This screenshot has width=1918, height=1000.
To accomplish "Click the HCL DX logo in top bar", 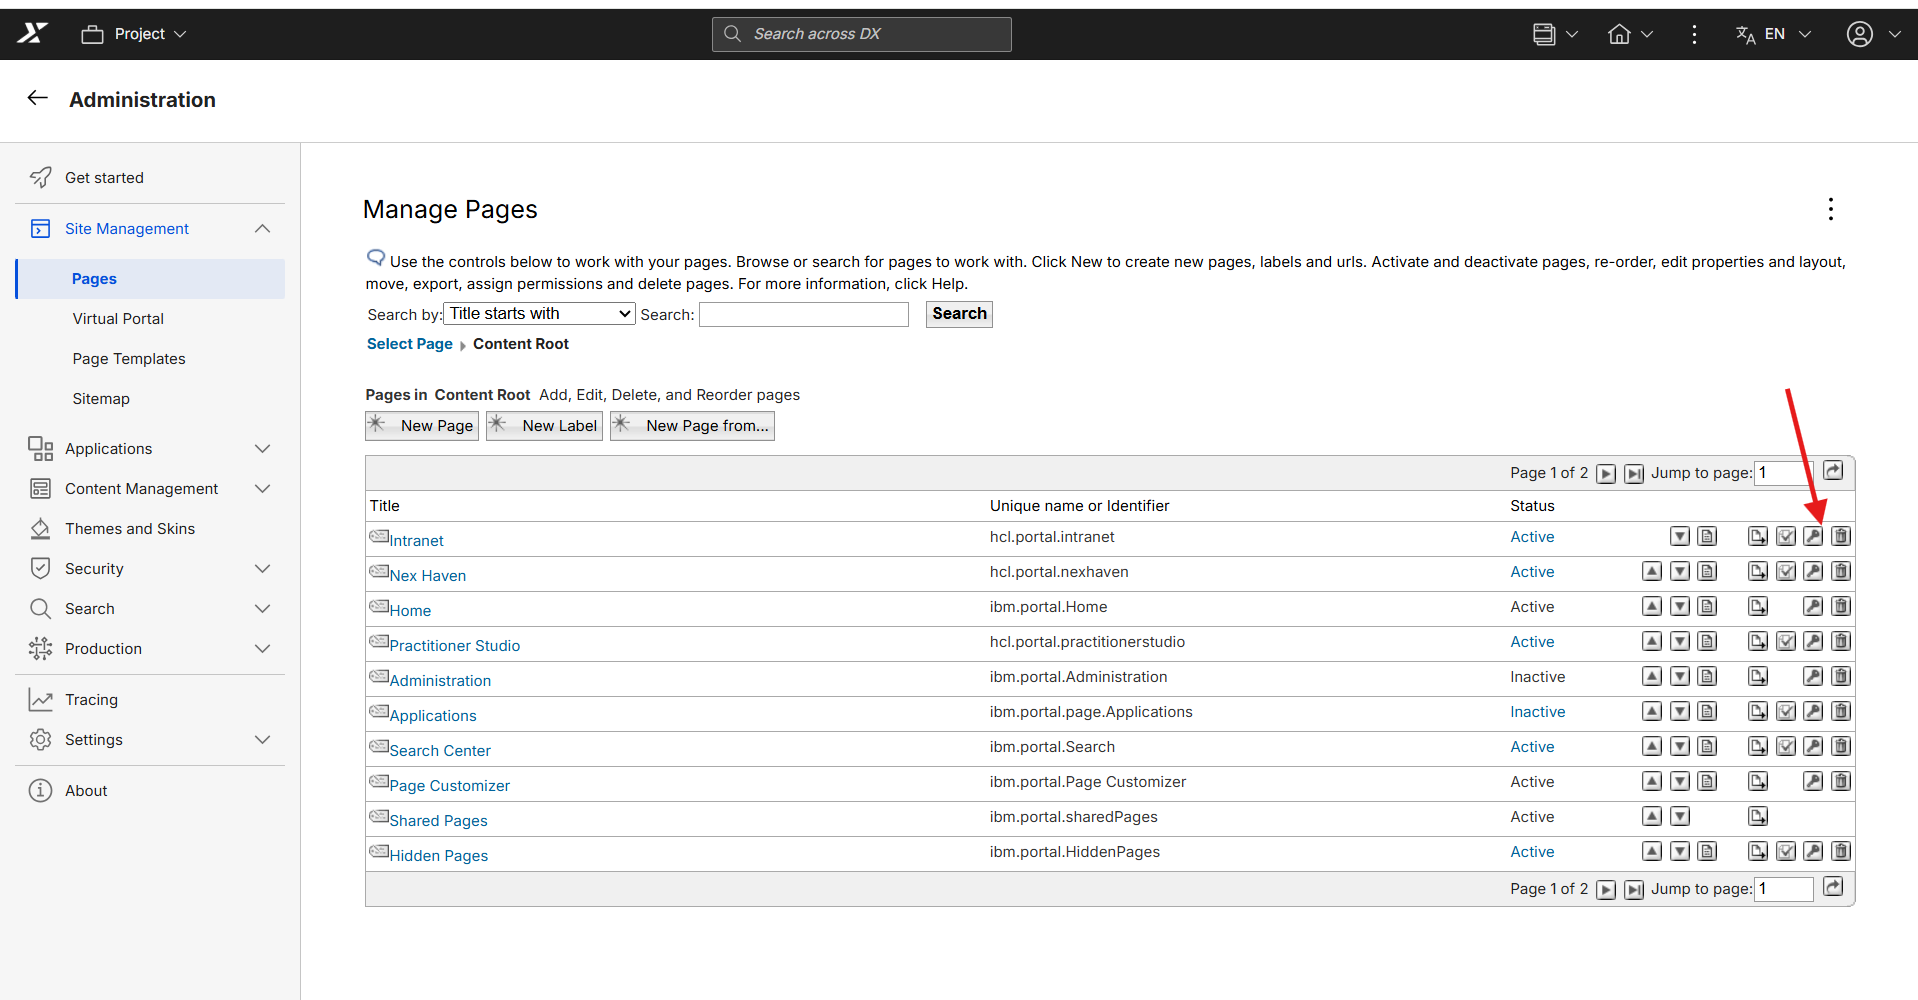I will coord(32,34).
